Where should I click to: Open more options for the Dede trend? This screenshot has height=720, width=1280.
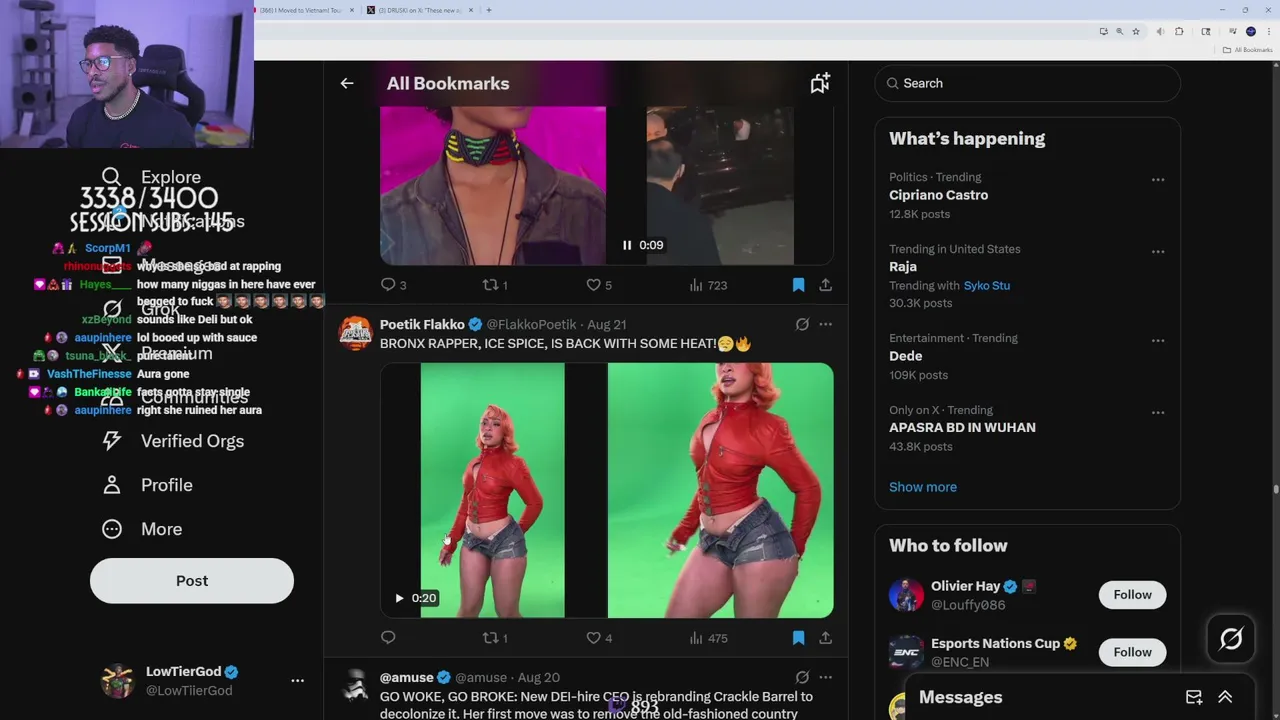pyautogui.click(x=1158, y=341)
